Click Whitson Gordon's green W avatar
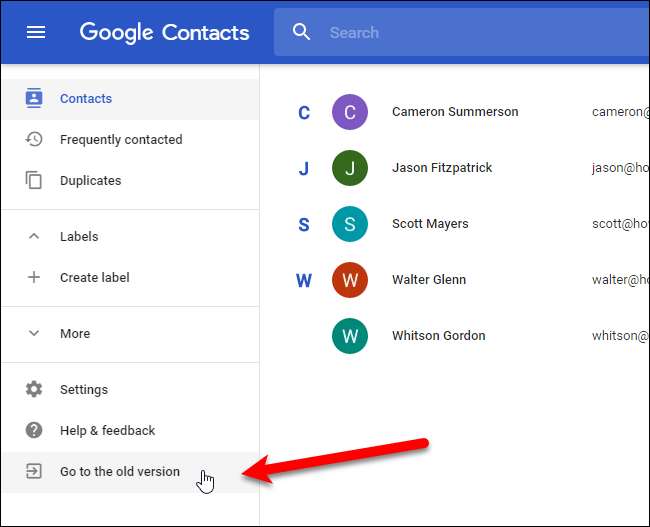 tap(350, 336)
